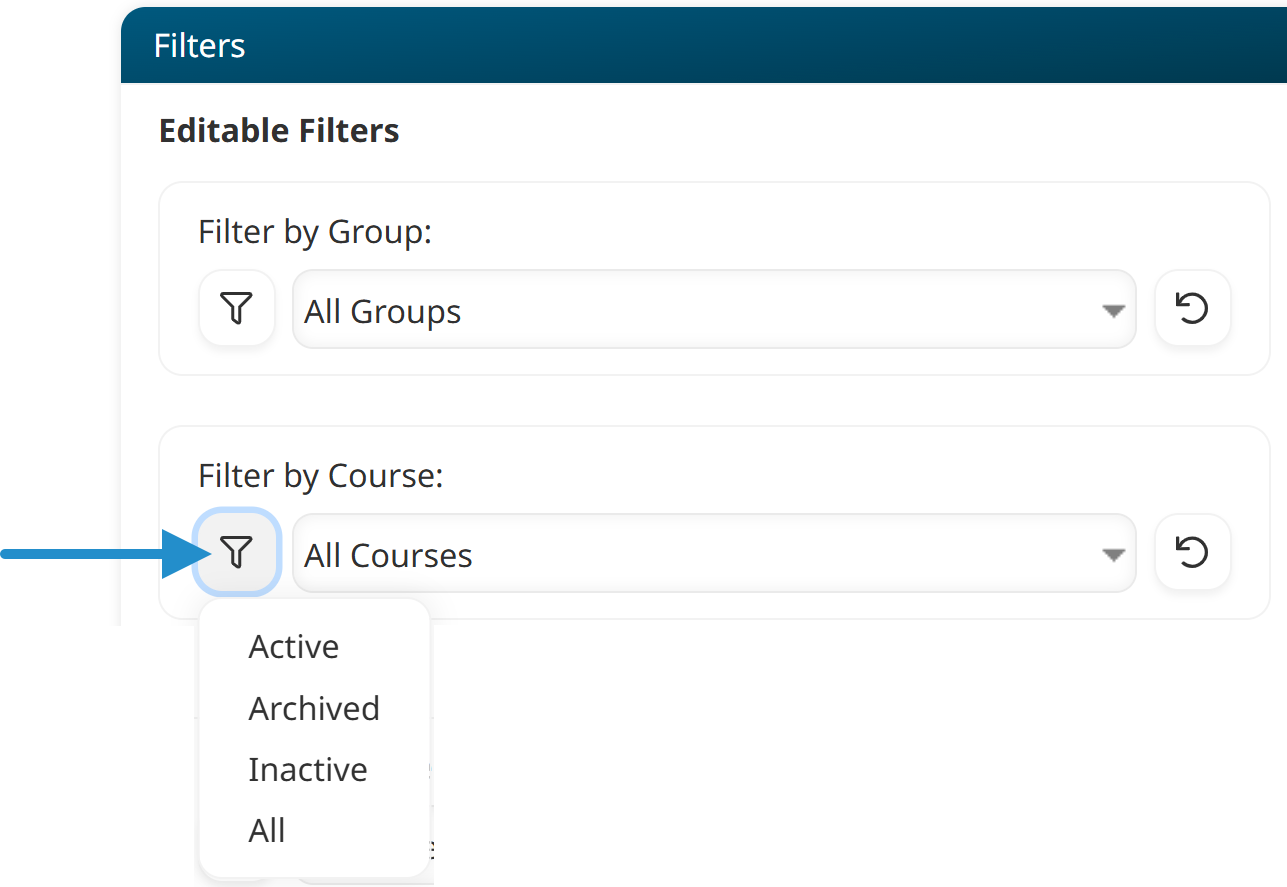Click the Filter by Group label
Viewport: 1287px width, 887px height.
click(x=315, y=232)
